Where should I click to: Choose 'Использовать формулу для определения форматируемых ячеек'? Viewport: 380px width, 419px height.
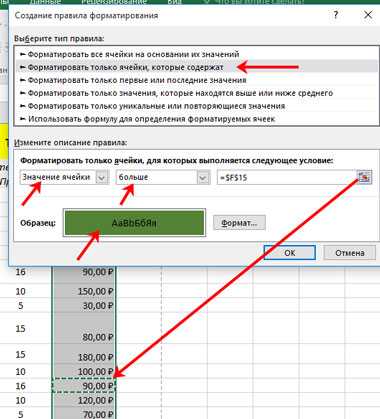(148, 119)
